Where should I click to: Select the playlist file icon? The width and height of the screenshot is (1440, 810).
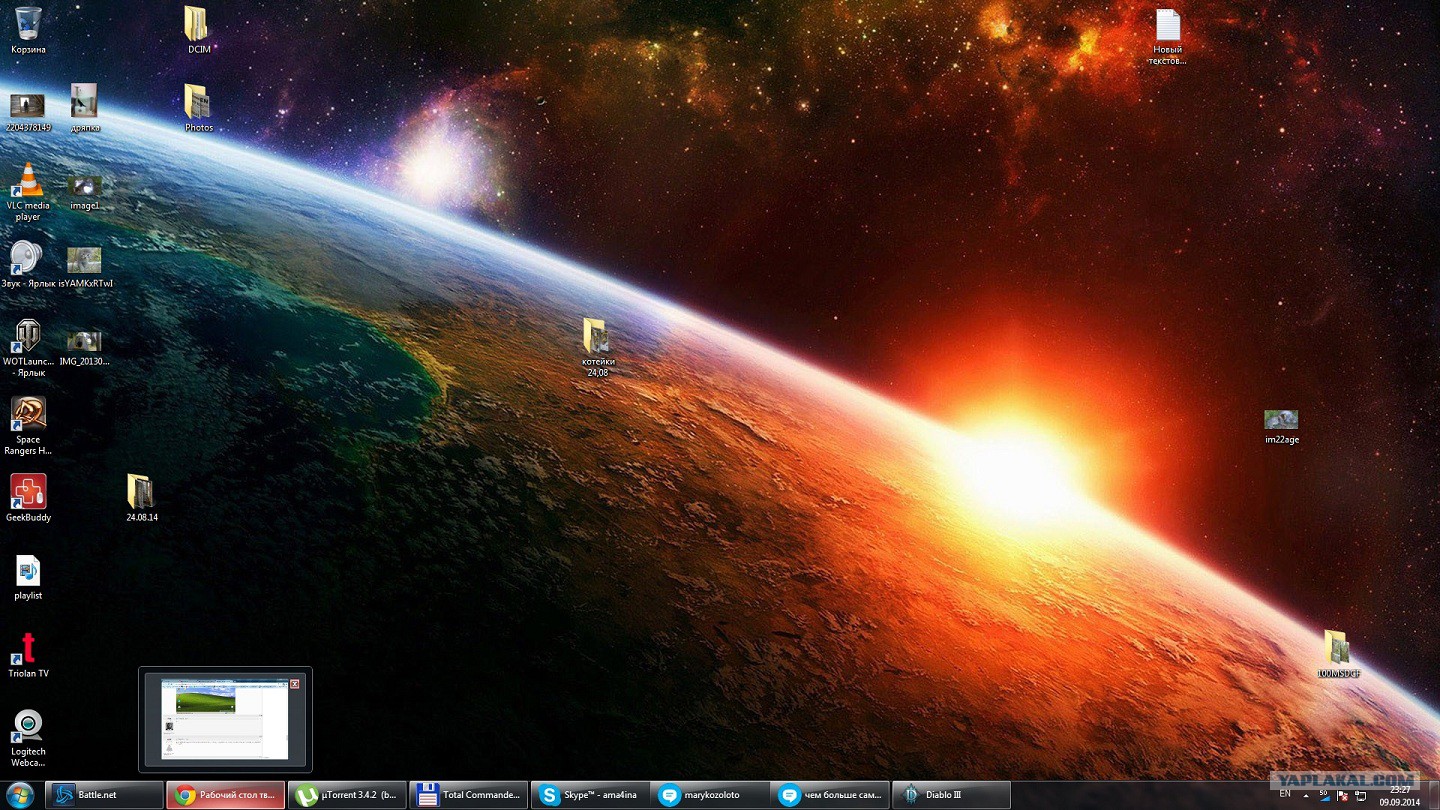coord(28,577)
